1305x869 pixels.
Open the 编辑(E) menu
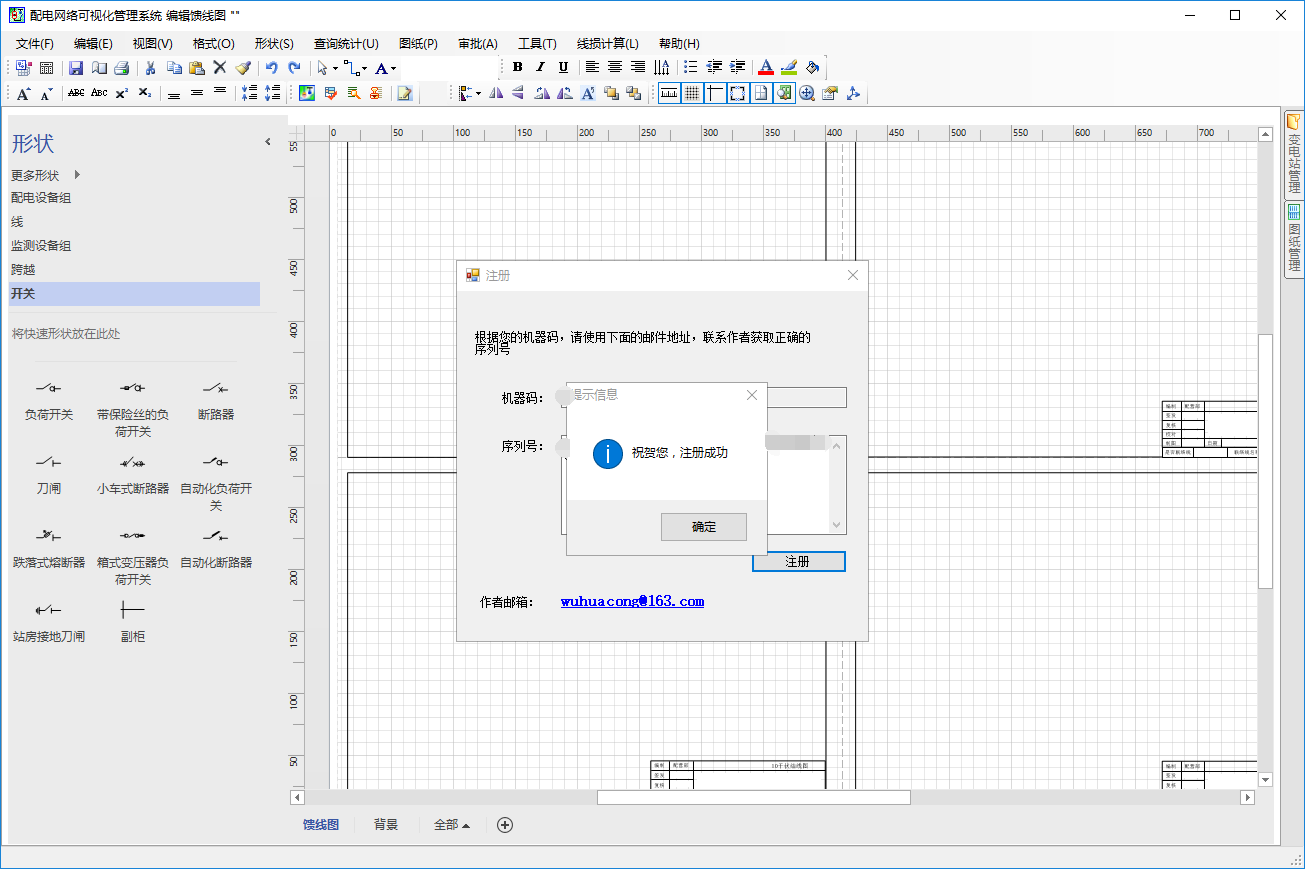tap(93, 44)
